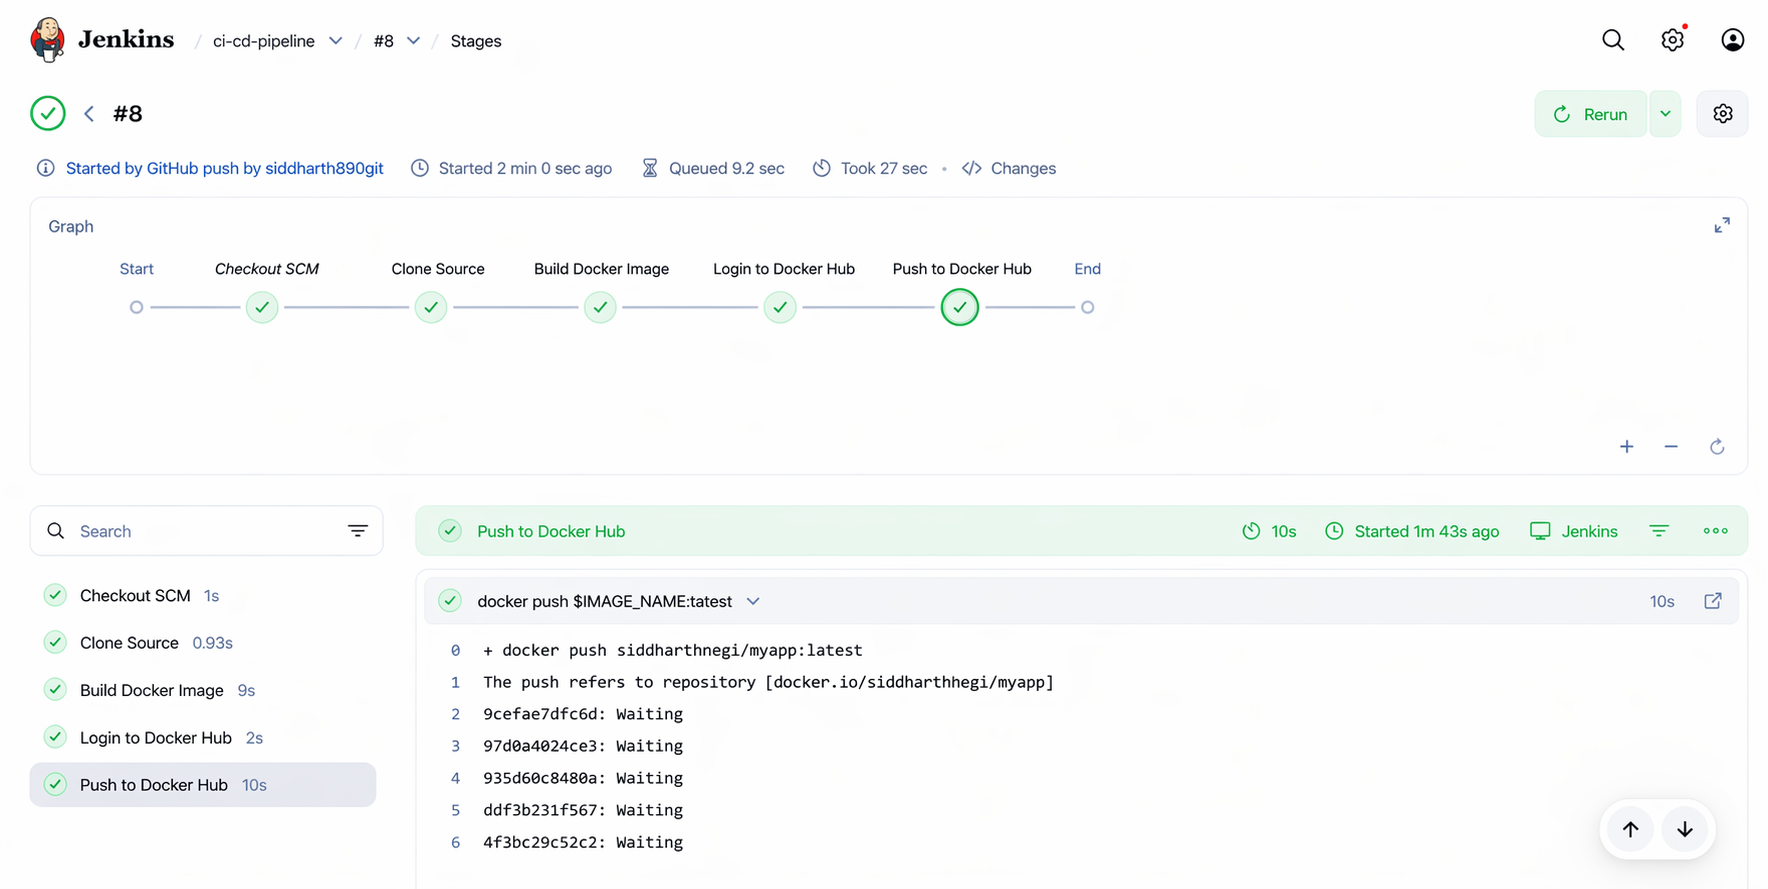This screenshot has height=889, width=1768.
Task: Select Build Docker Image node in graph
Action: click(x=600, y=307)
